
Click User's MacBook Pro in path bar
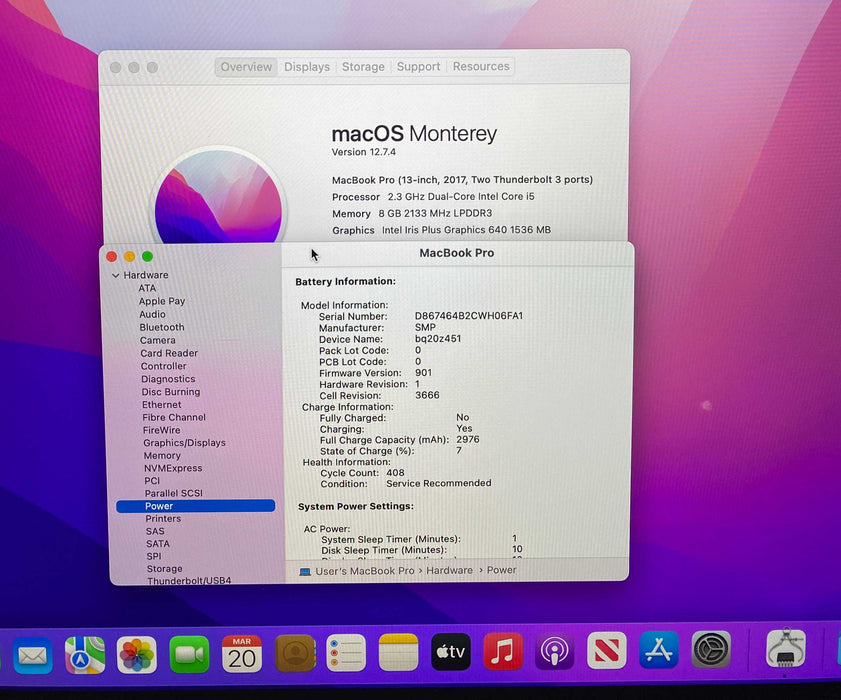tap(365, 571)
